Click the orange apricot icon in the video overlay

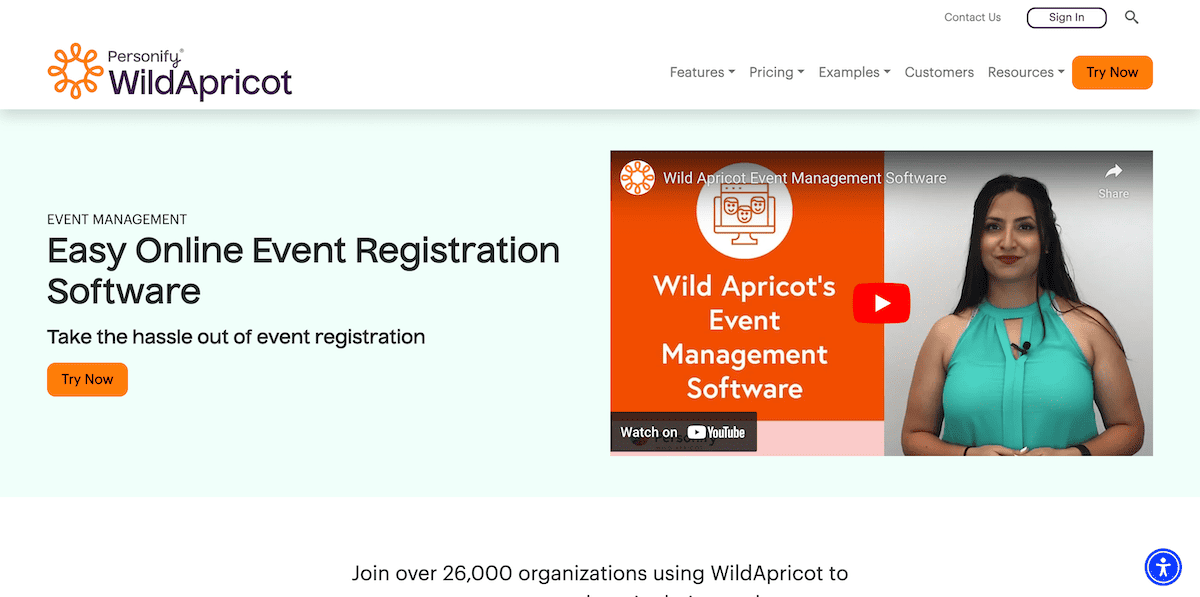click(x=636, y=177)
